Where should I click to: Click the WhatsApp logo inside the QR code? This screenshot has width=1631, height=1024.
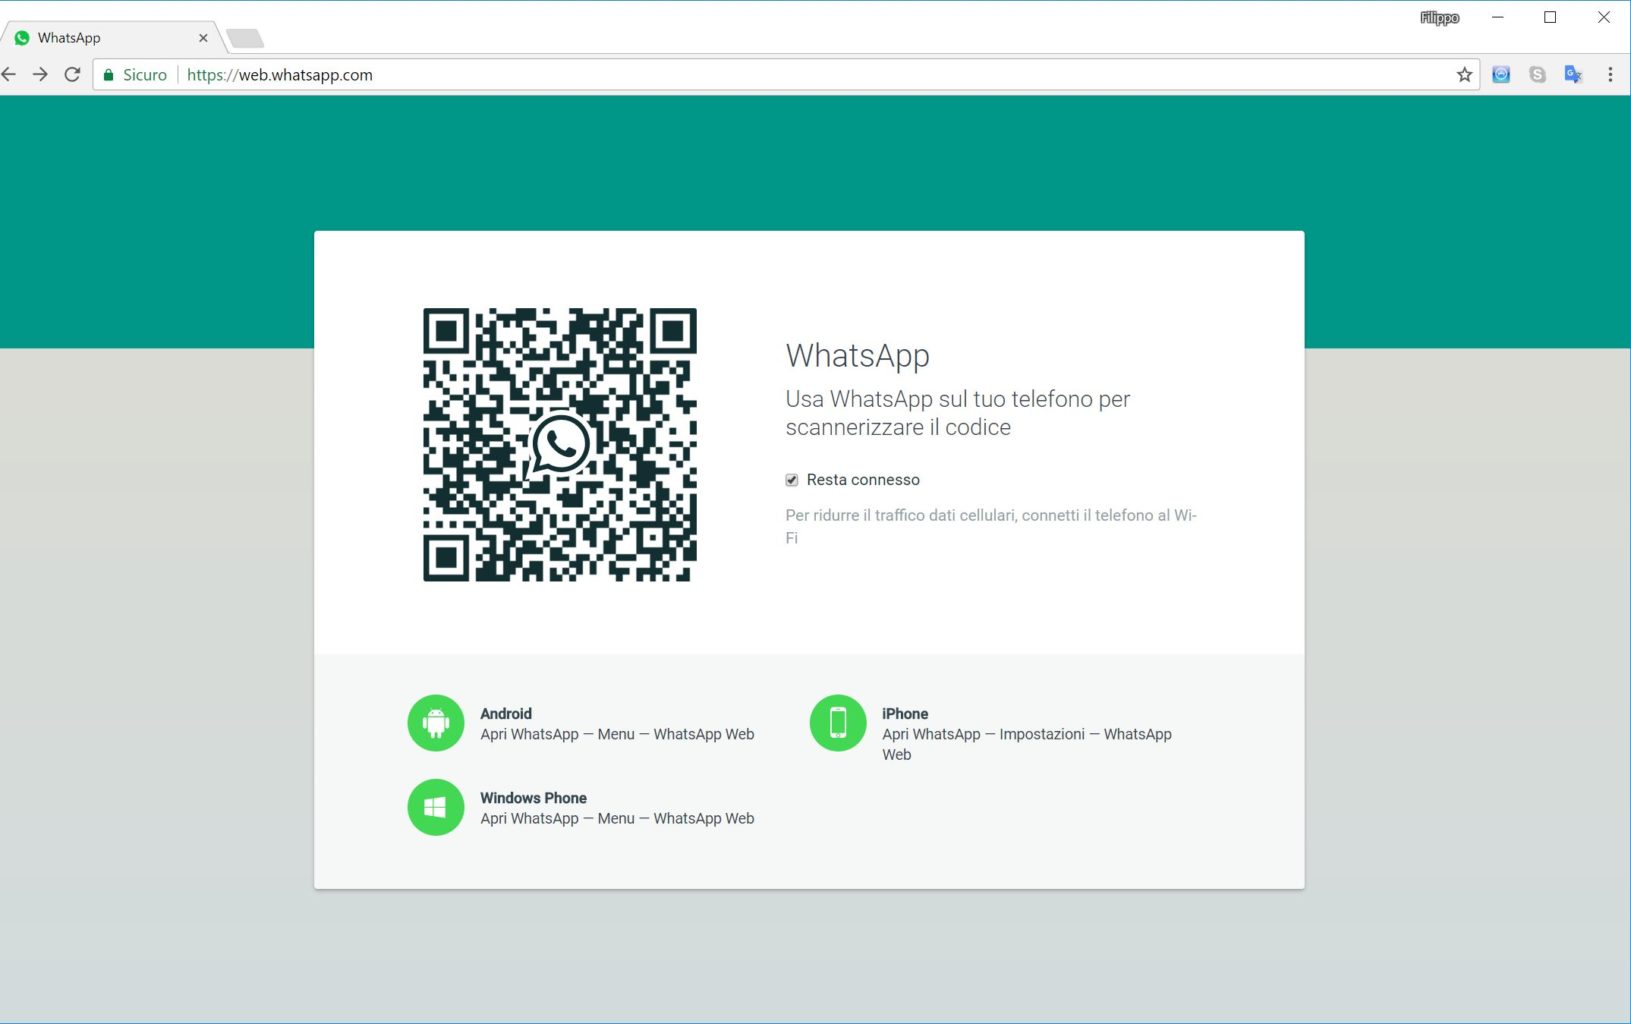coord(559,444)
